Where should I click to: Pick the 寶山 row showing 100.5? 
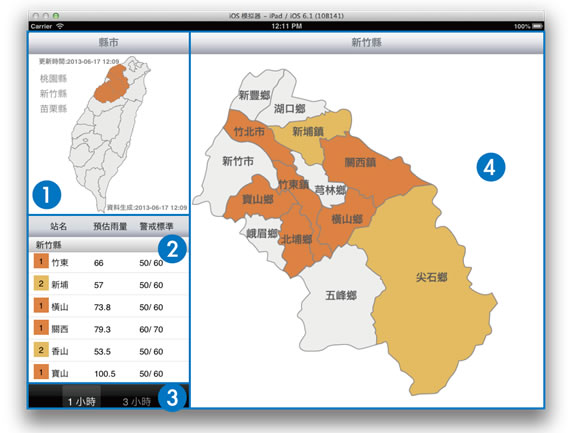coord(109,373)
